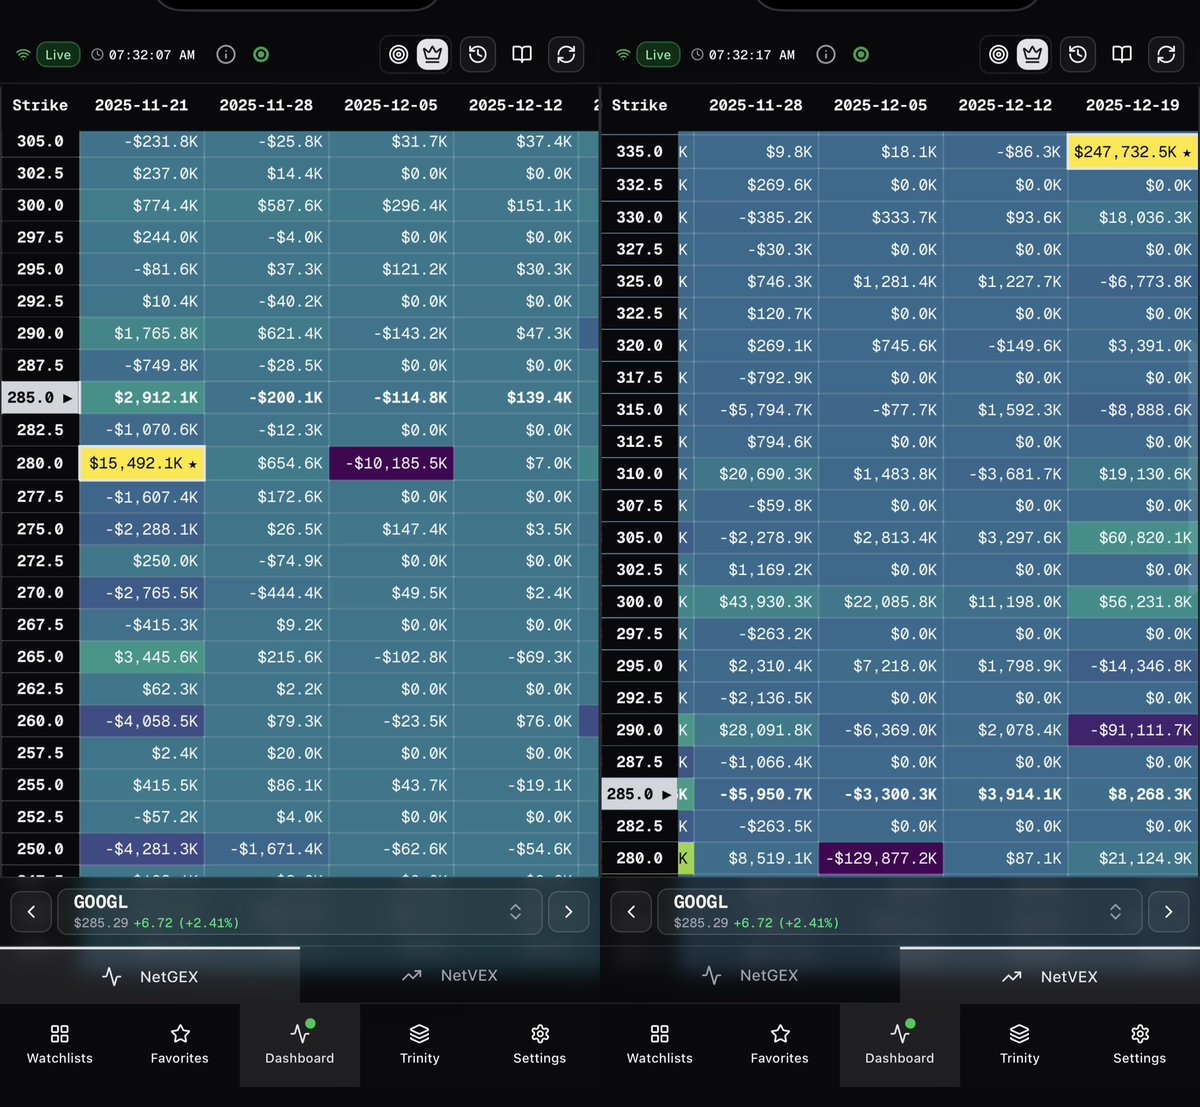The image size is (1200, 1107).
Task: Open the history clock icon in left panel
Action: point(478,55)
